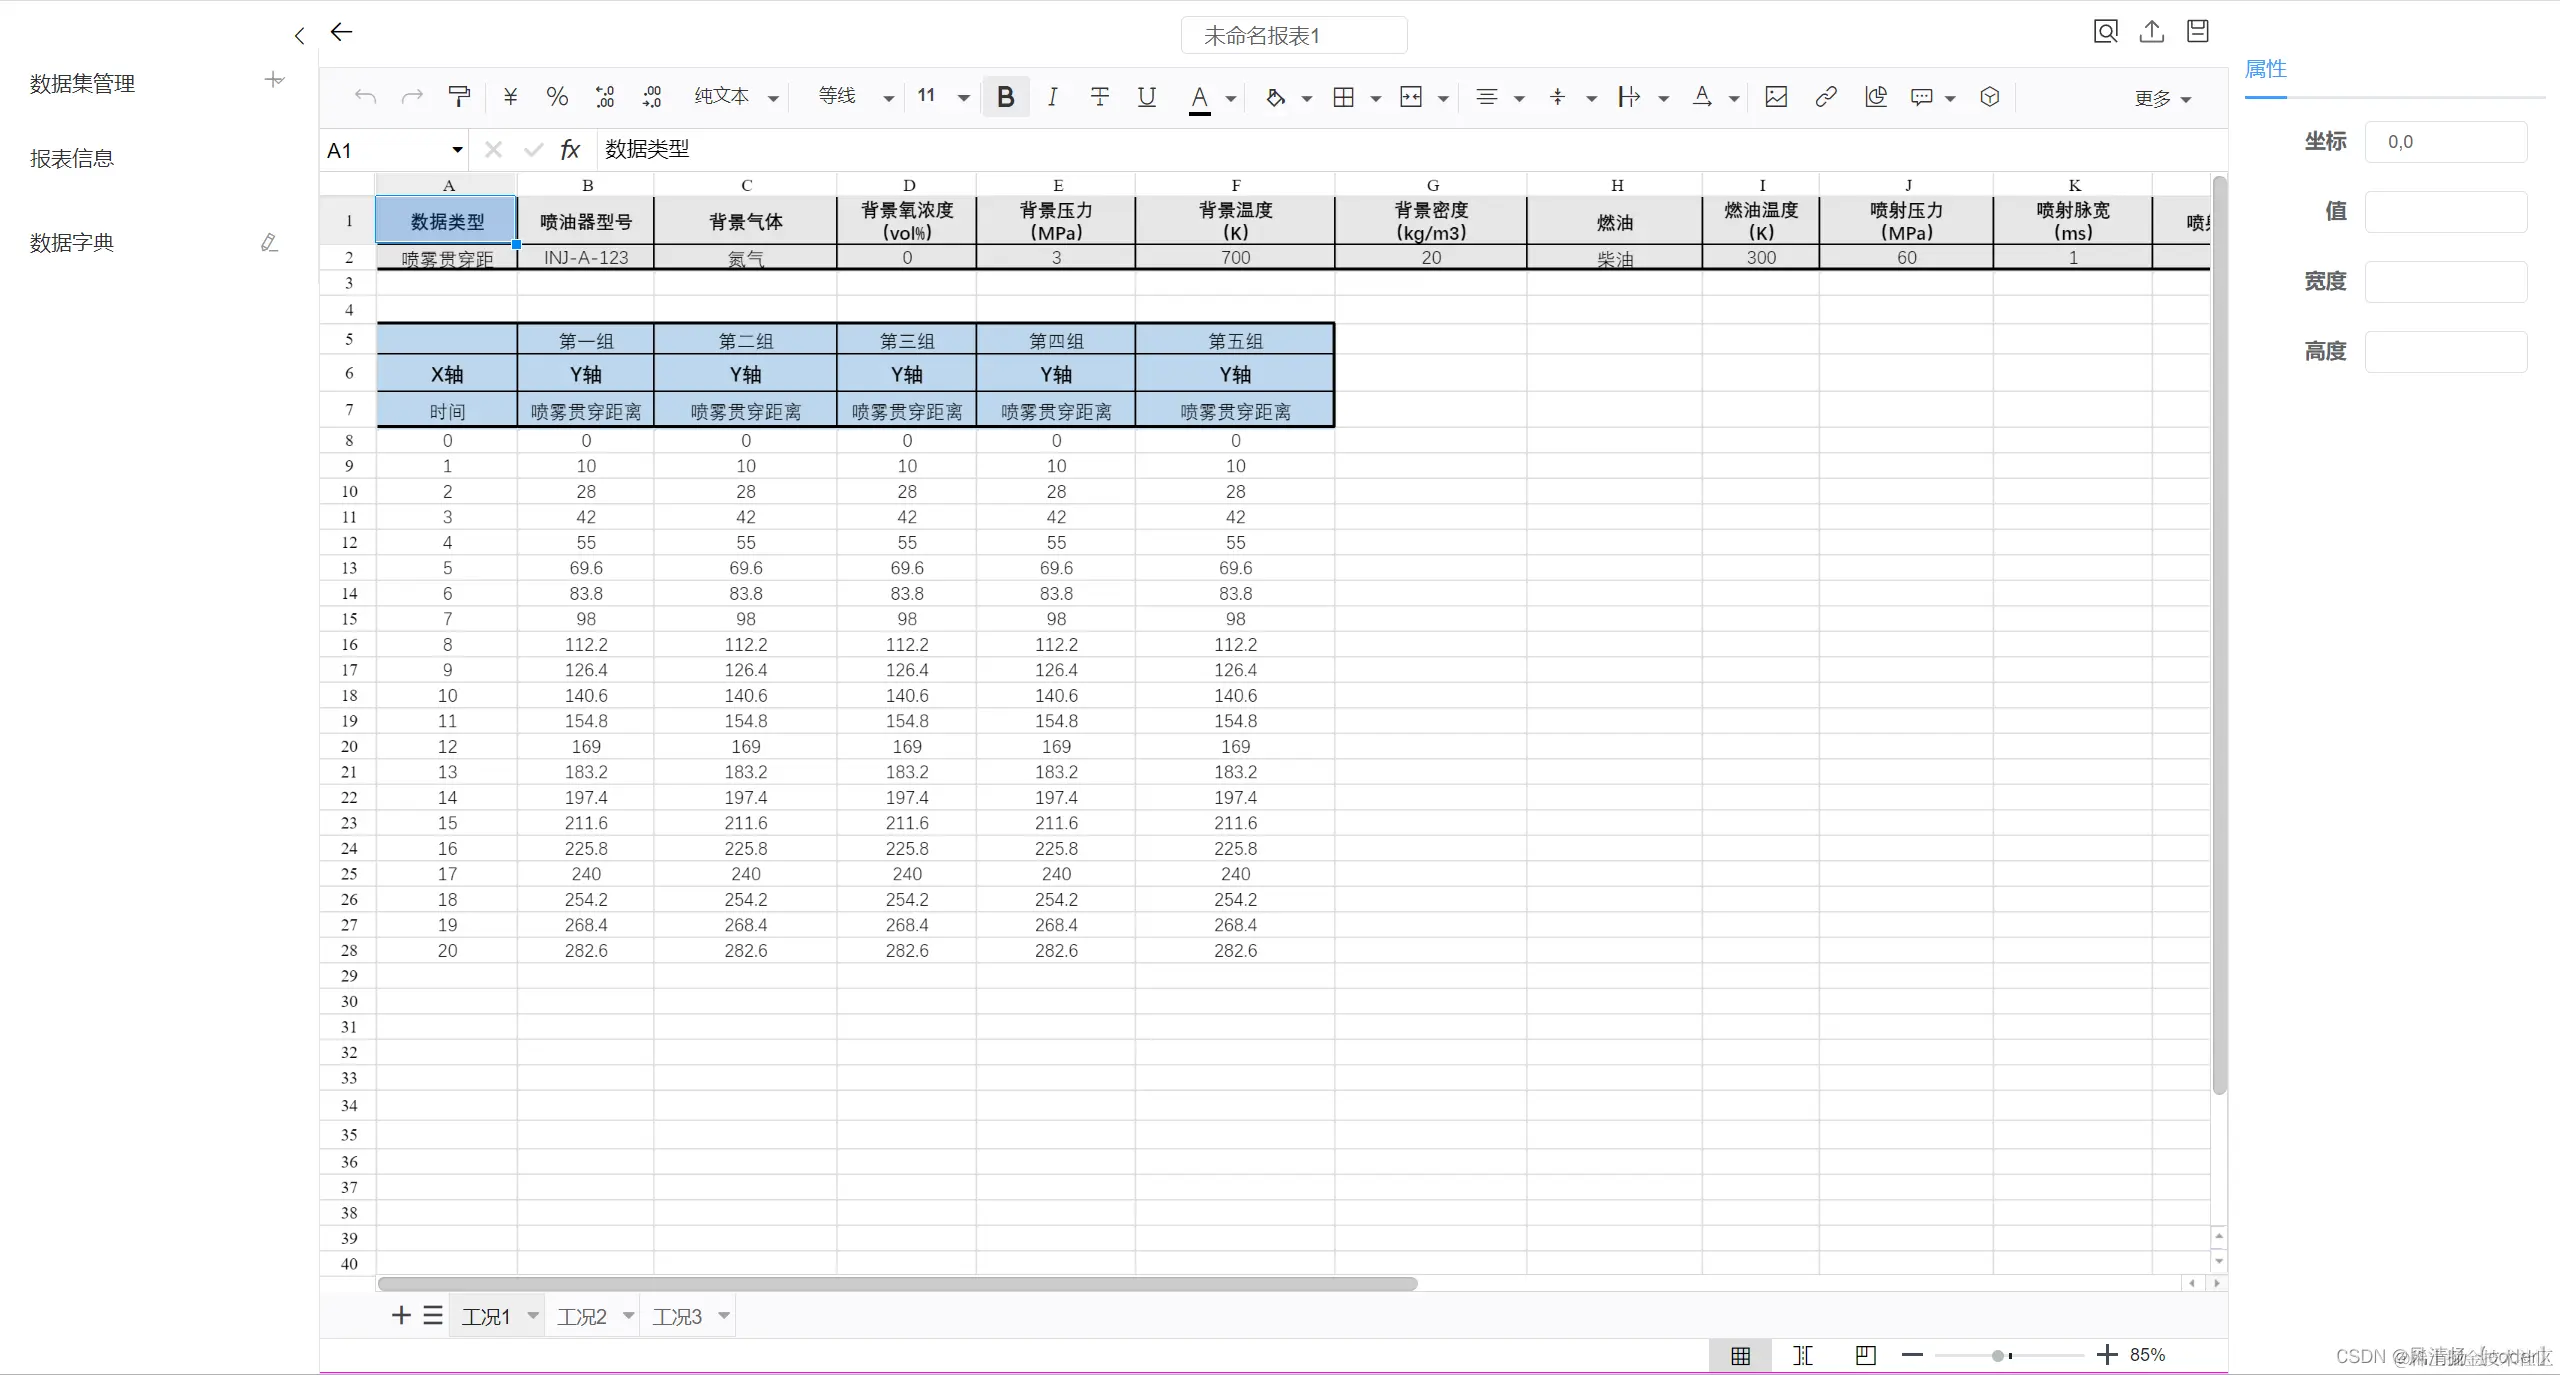Image resolution: width=2560 pixels, height=1375 pixels.
Task: Open the 纯文本 cell format dropdown
Action: coord(737,97)
